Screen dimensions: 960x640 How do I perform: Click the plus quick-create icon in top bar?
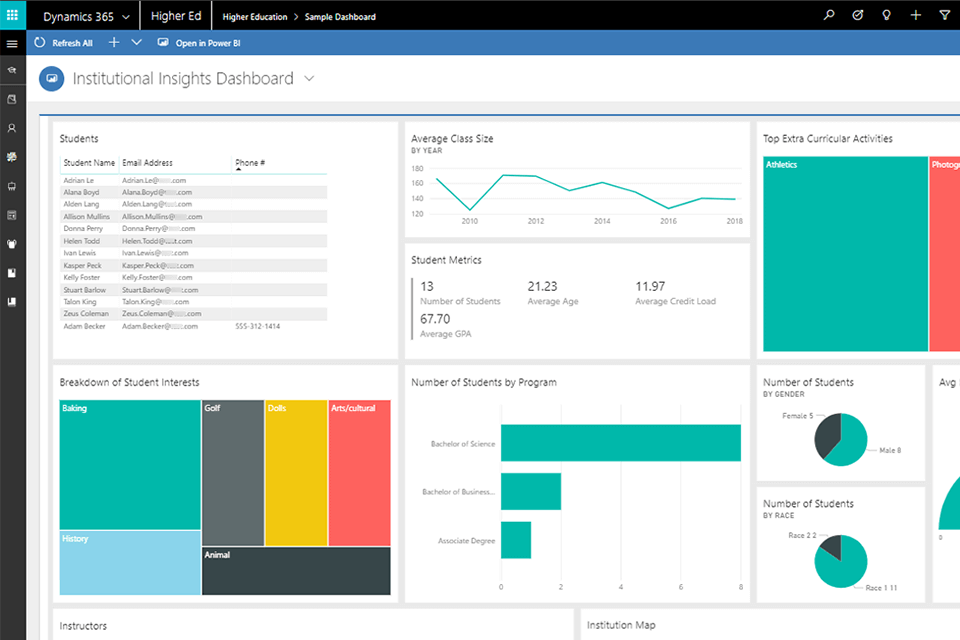coord(916,15)
